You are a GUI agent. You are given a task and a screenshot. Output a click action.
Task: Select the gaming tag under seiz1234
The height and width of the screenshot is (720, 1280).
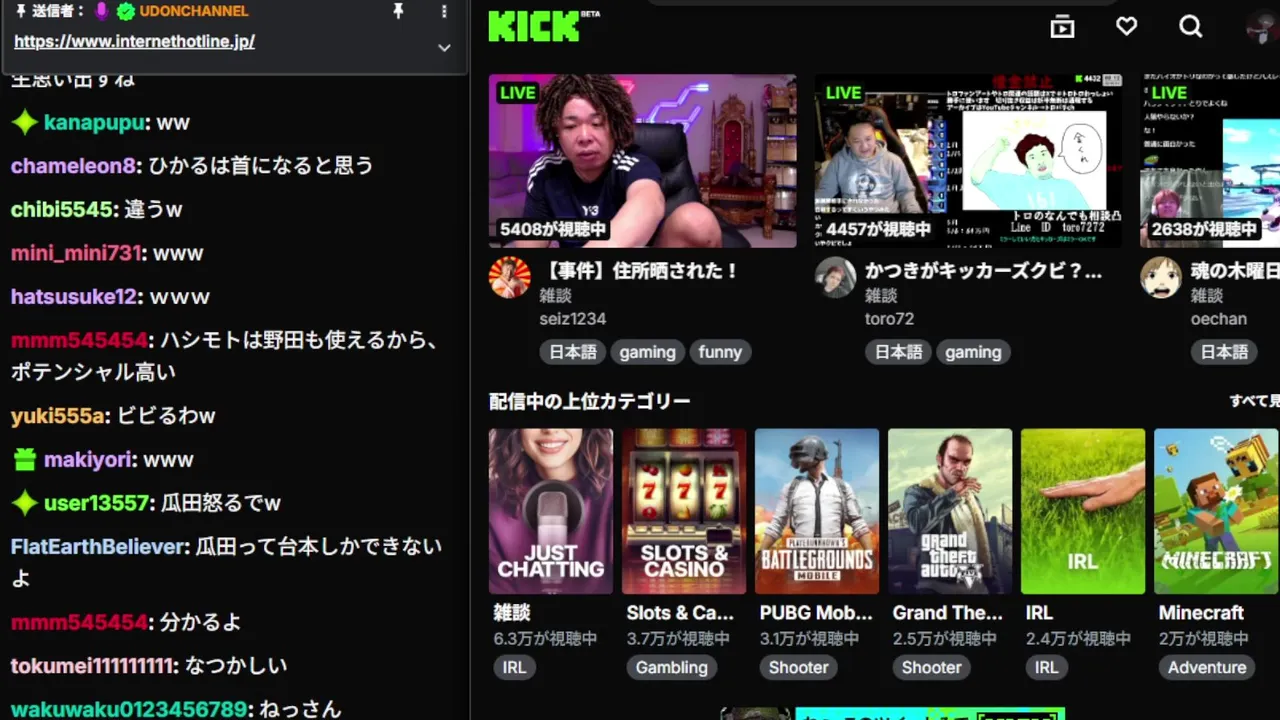point(647,352)
